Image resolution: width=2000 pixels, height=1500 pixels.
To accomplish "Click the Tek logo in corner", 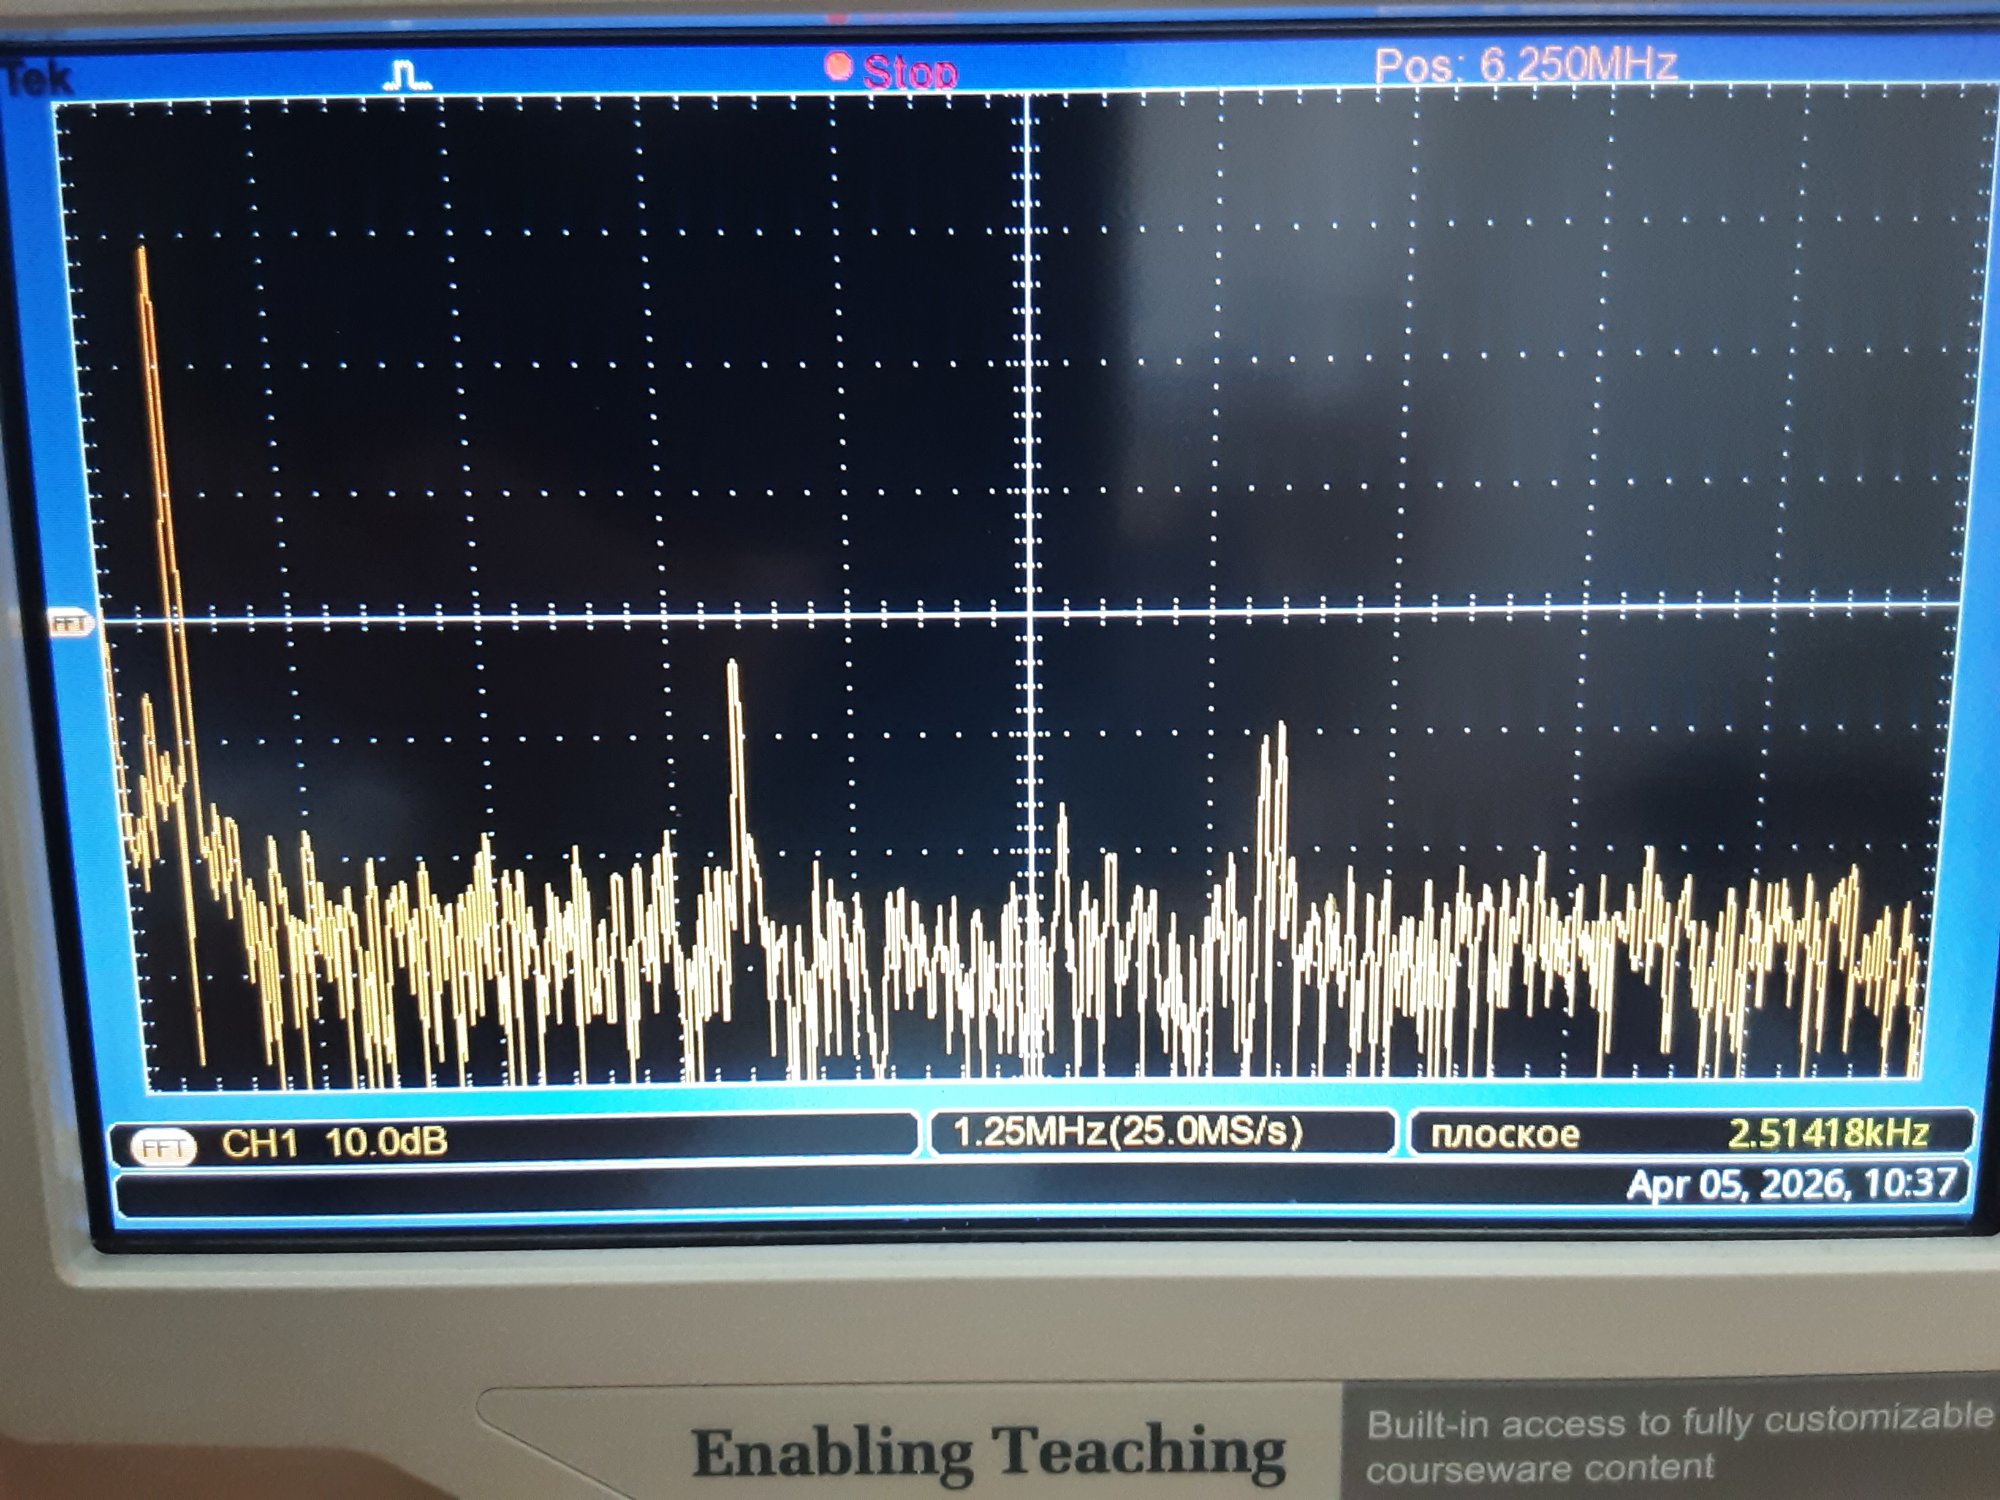I will (38, 78).
